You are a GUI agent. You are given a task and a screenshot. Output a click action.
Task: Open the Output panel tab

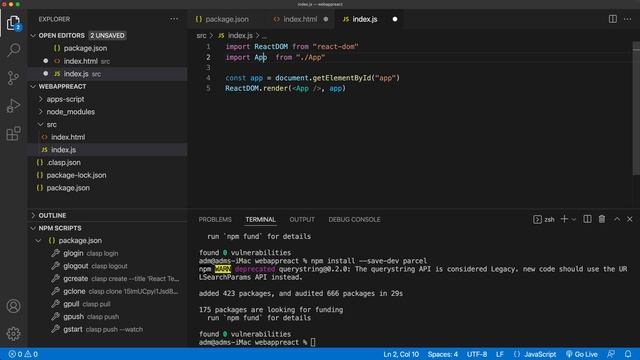pyautogui.click(x=302, y=219)
